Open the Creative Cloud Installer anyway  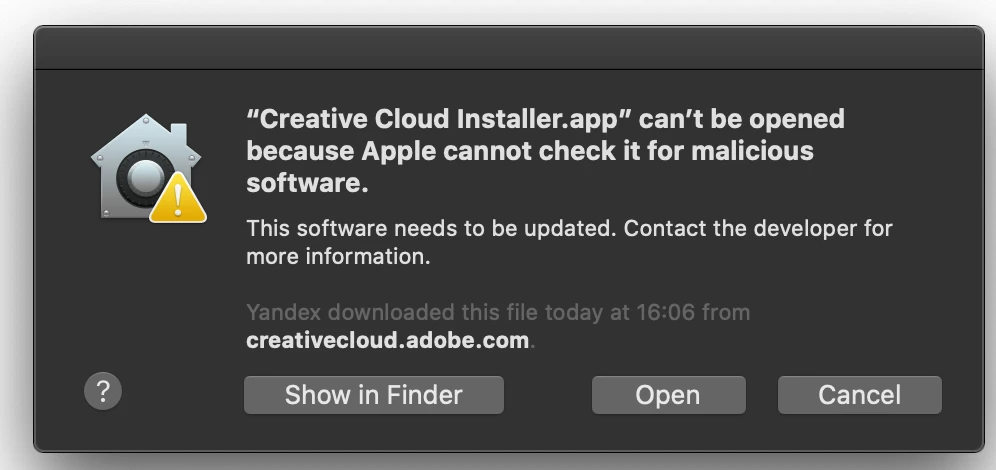668,395
